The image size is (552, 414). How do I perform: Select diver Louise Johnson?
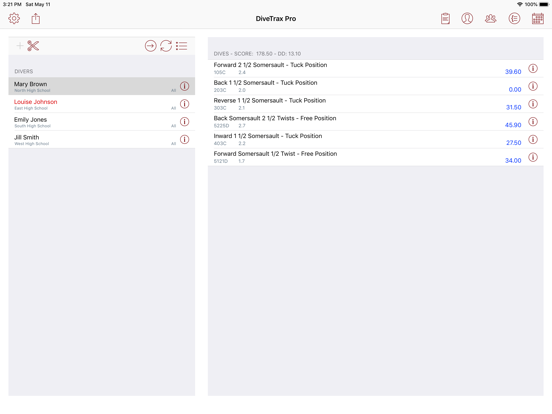pyautogui.click(x=102, y=104)
